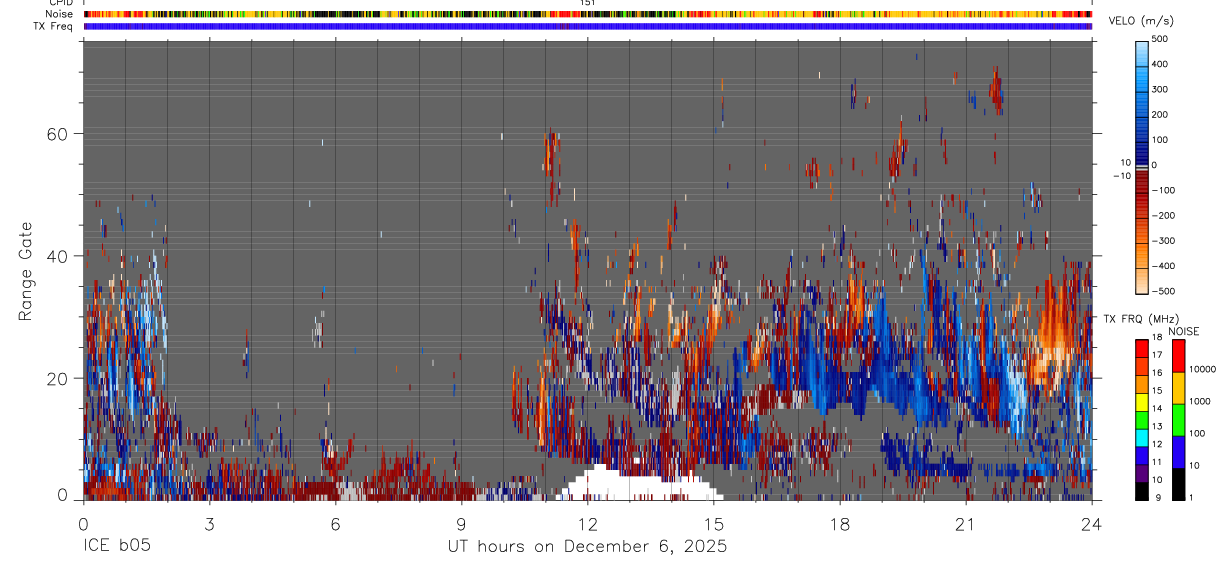
Task: Click the '14' frequency legend label
Action: 1158,409
